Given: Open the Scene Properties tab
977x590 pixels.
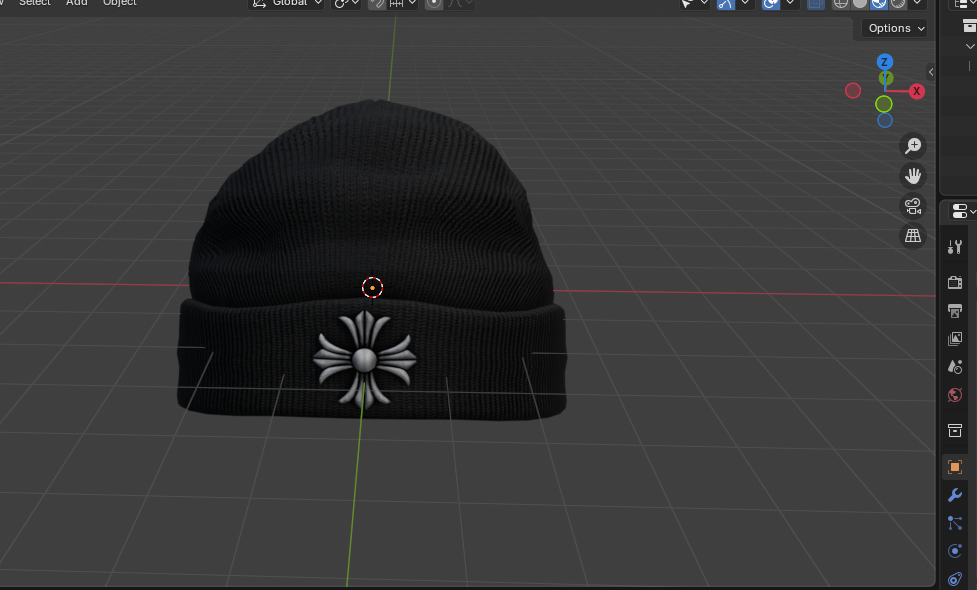Looking at the screenshot, I should point(954,366).
